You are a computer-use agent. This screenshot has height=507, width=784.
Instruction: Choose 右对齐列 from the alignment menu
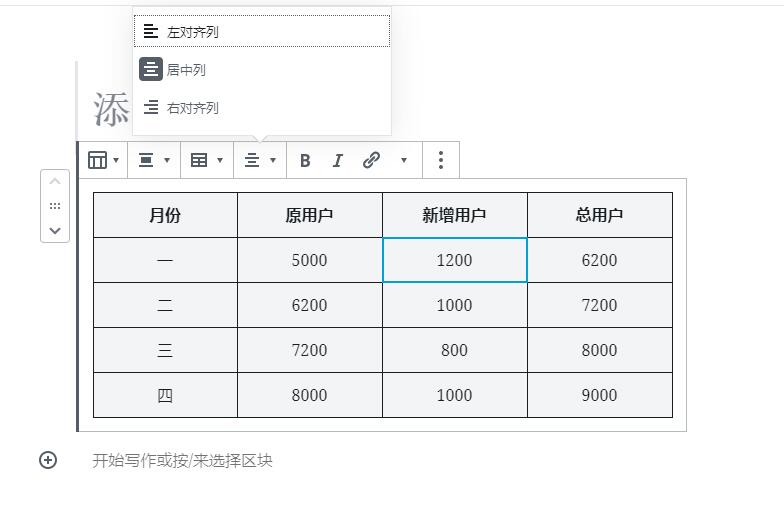262,107
